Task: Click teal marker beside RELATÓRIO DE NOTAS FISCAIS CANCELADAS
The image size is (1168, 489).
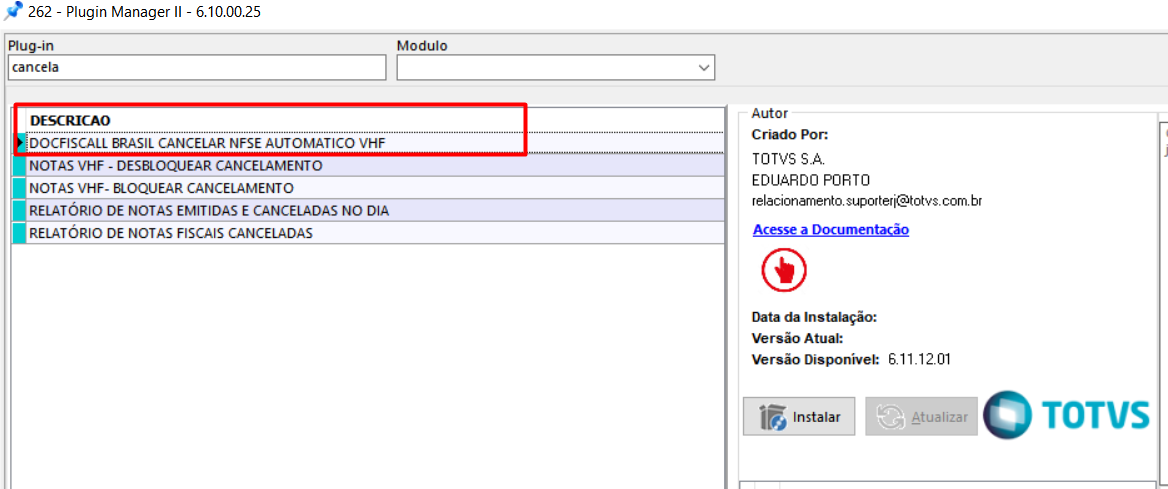Action: pos(19,233)
